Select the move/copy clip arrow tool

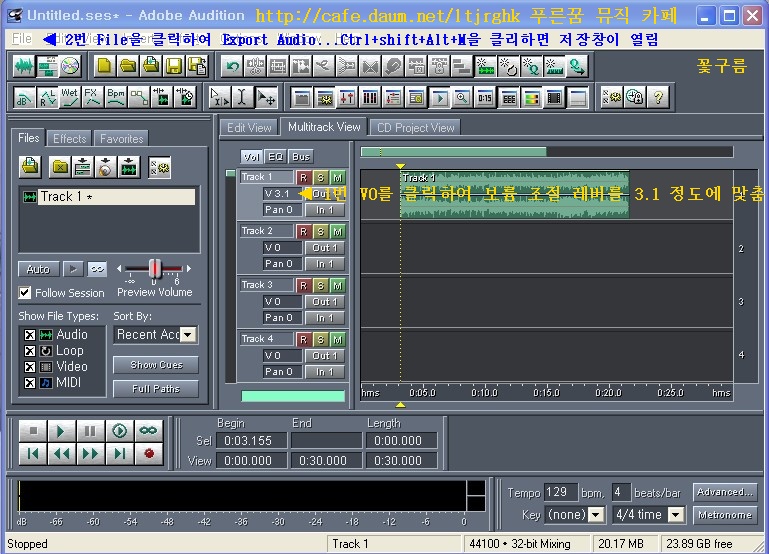tap(265, 97)
